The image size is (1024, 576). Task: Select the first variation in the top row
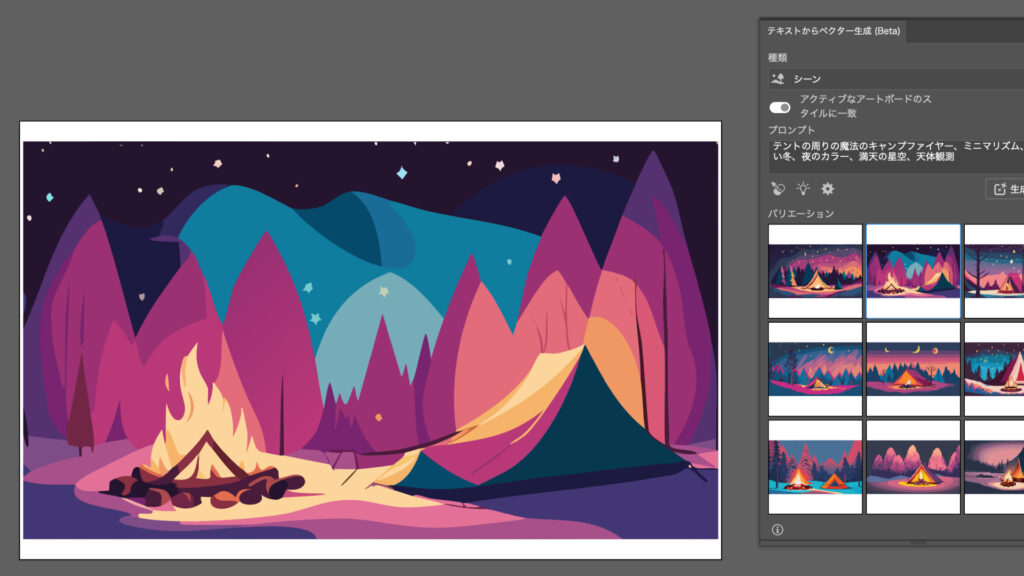815,271
